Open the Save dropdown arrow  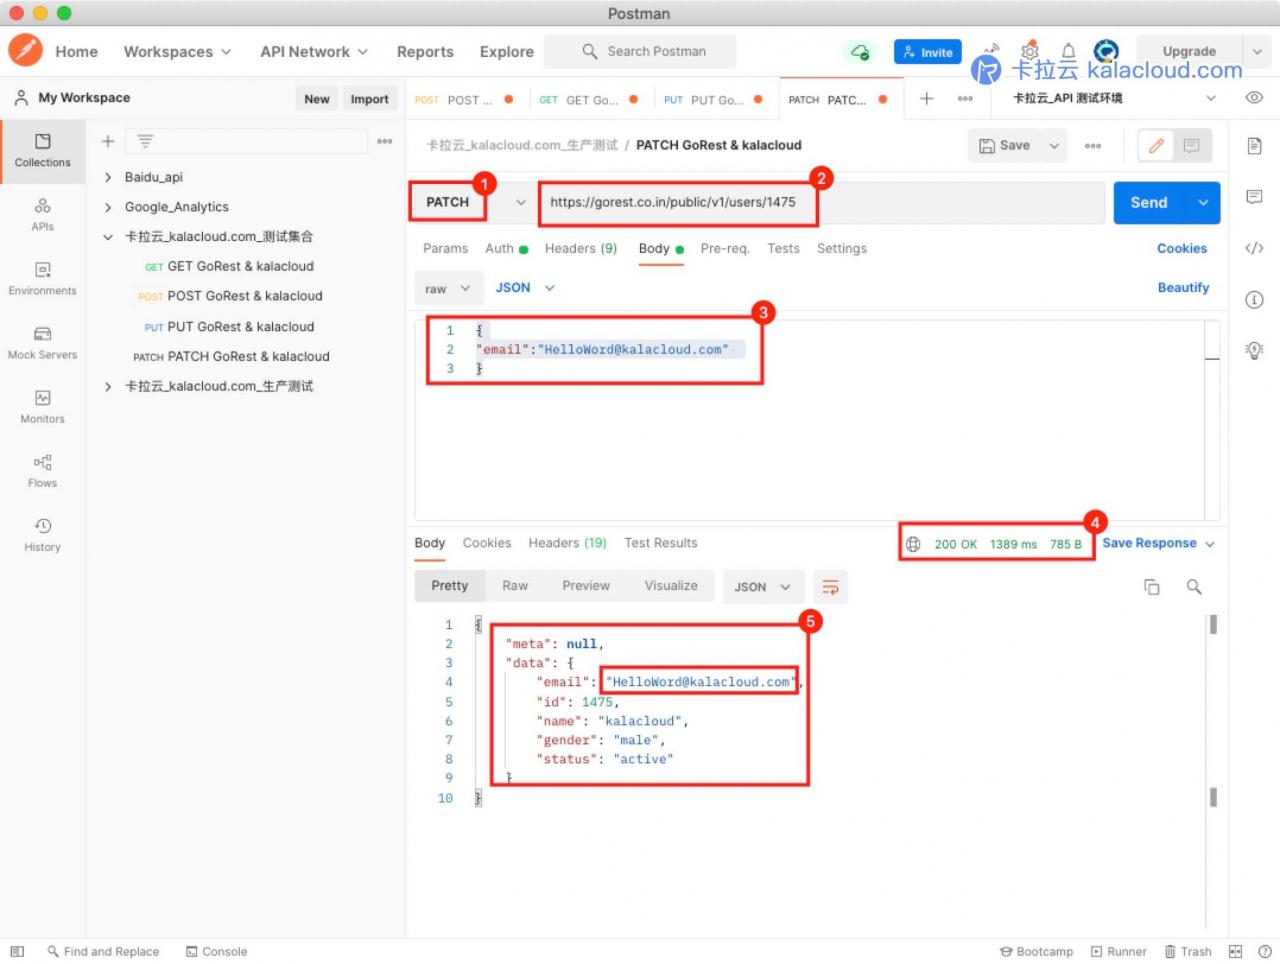point(1054,146)
